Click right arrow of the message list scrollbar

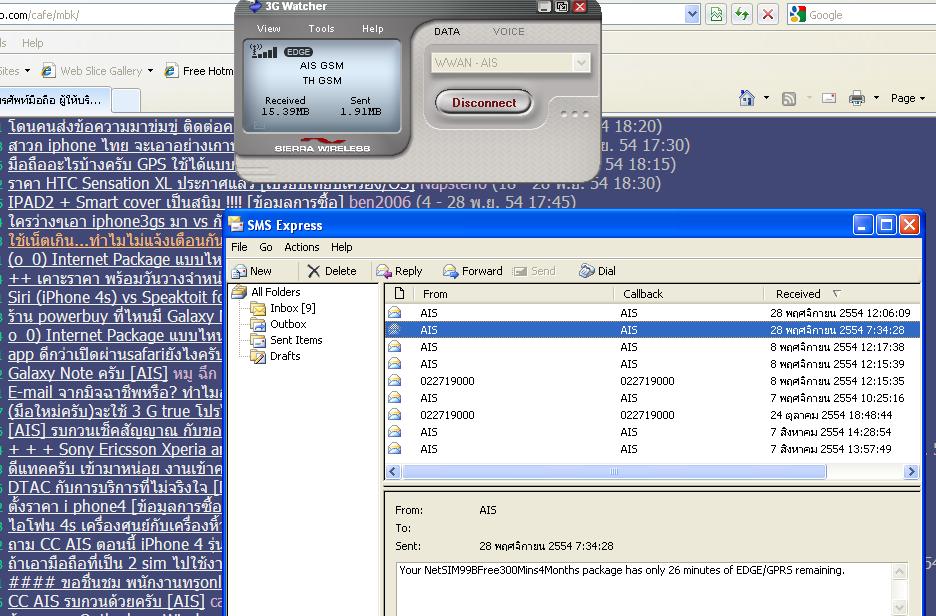tap(911, 472)
